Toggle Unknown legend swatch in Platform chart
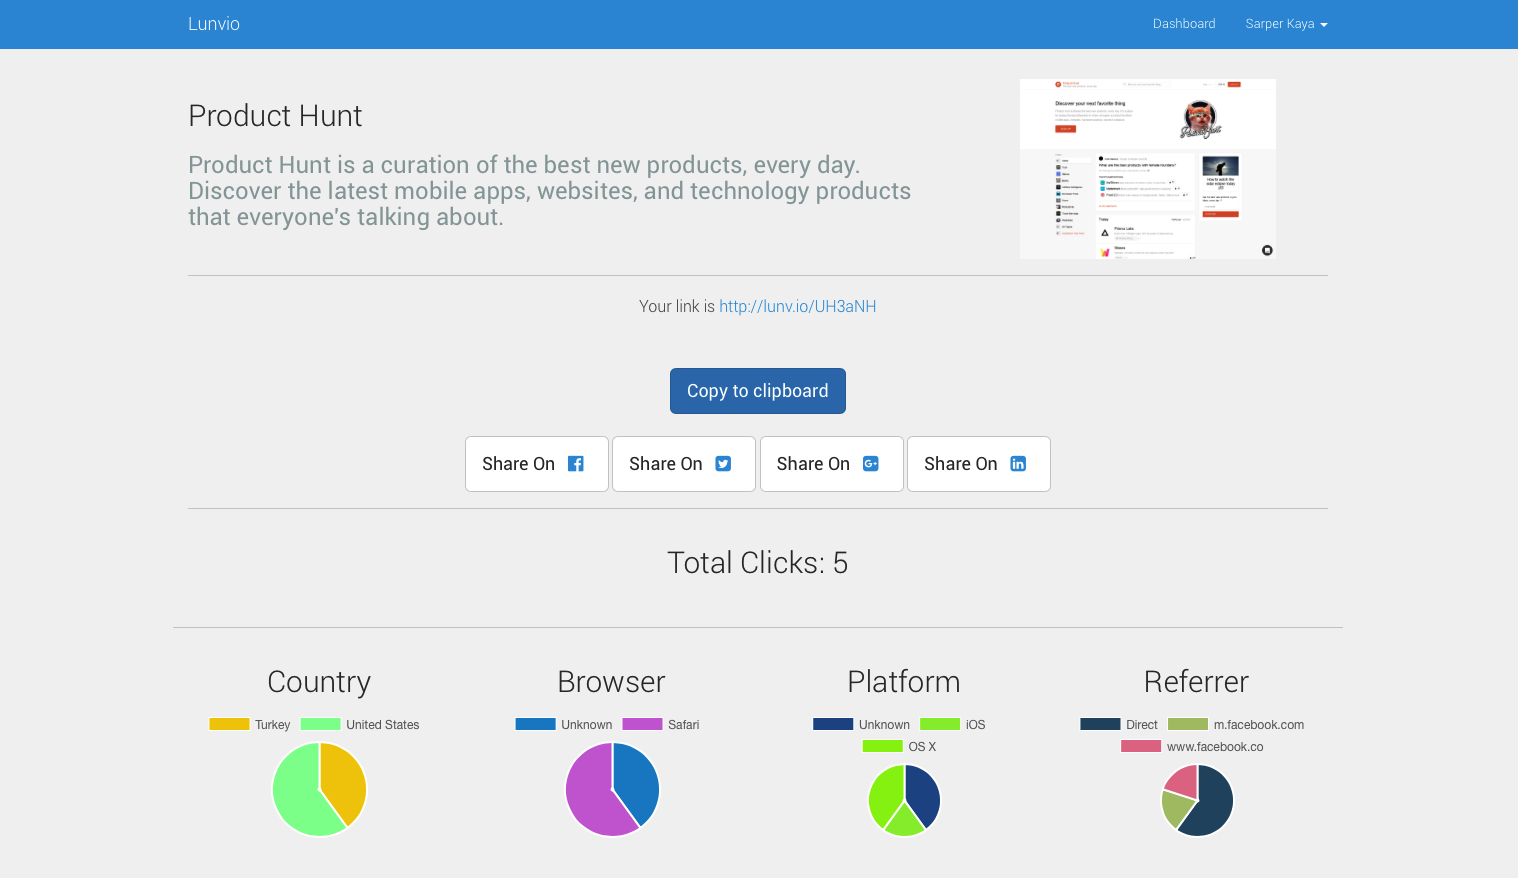 coord(833,724)
